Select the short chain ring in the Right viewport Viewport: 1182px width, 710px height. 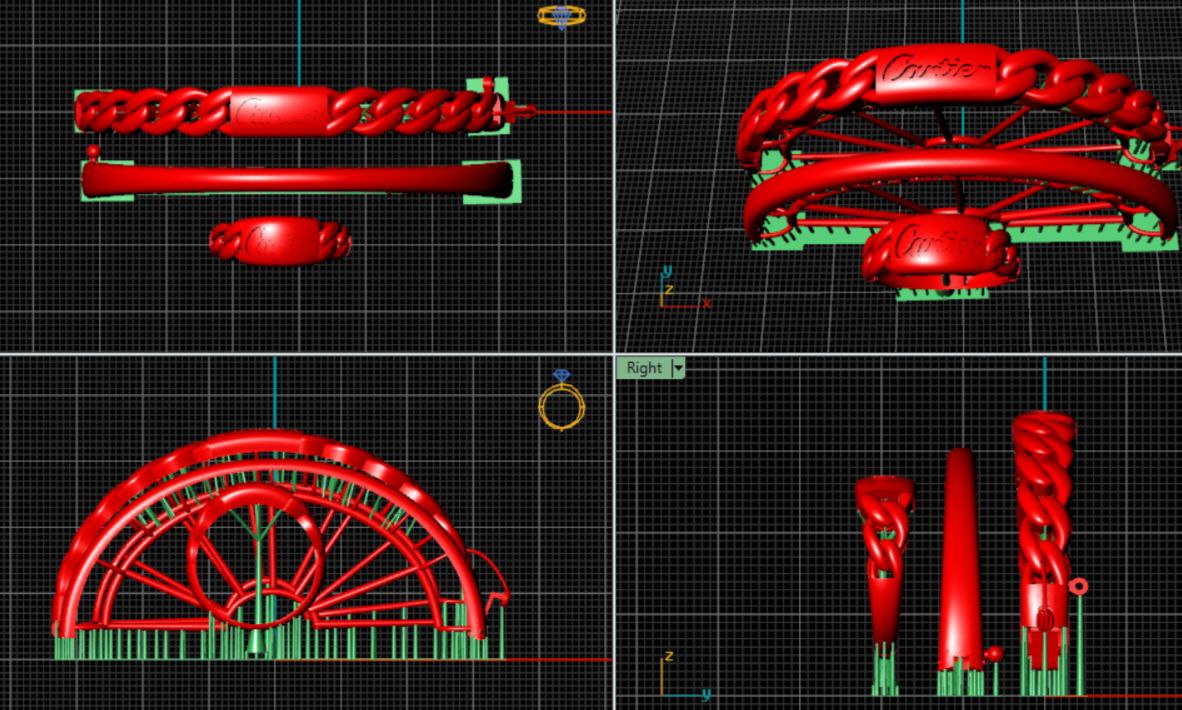883,558
